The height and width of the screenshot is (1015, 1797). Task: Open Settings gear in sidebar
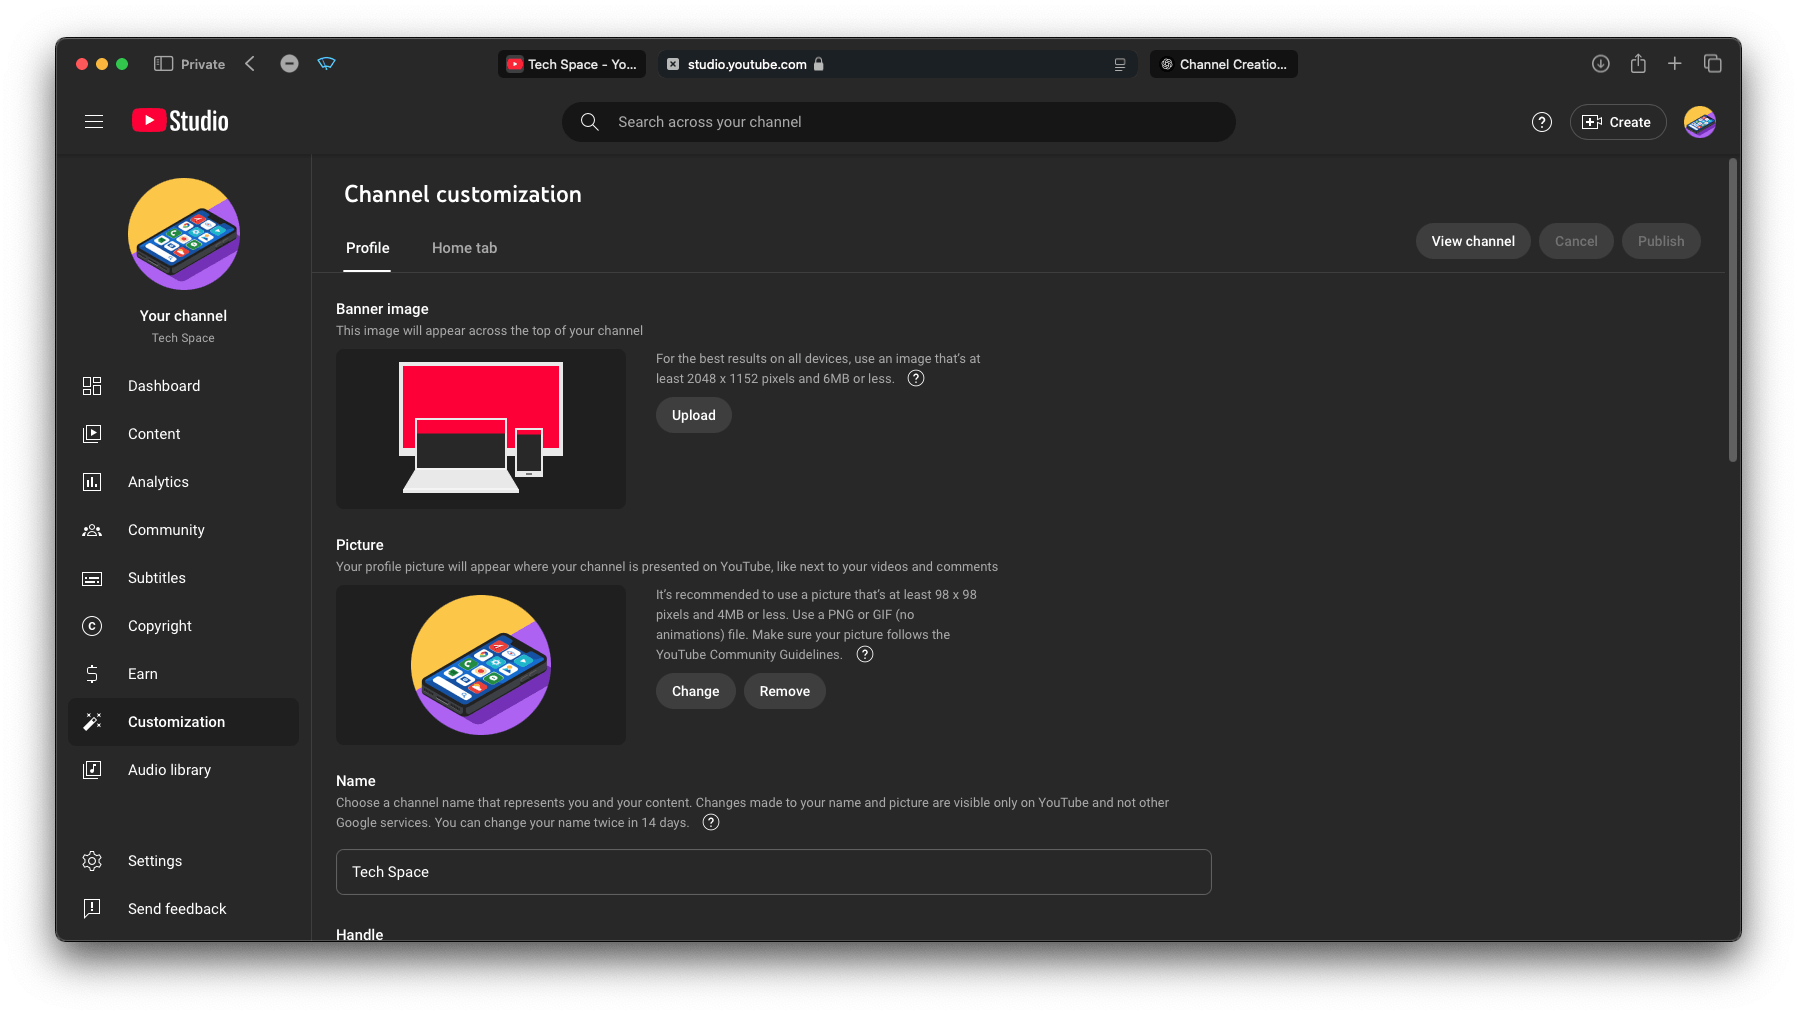155,861
